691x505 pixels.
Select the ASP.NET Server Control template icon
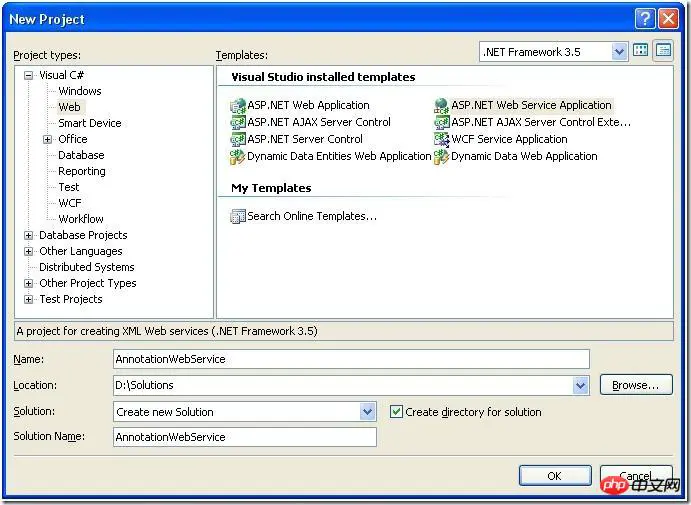(238, 139)
